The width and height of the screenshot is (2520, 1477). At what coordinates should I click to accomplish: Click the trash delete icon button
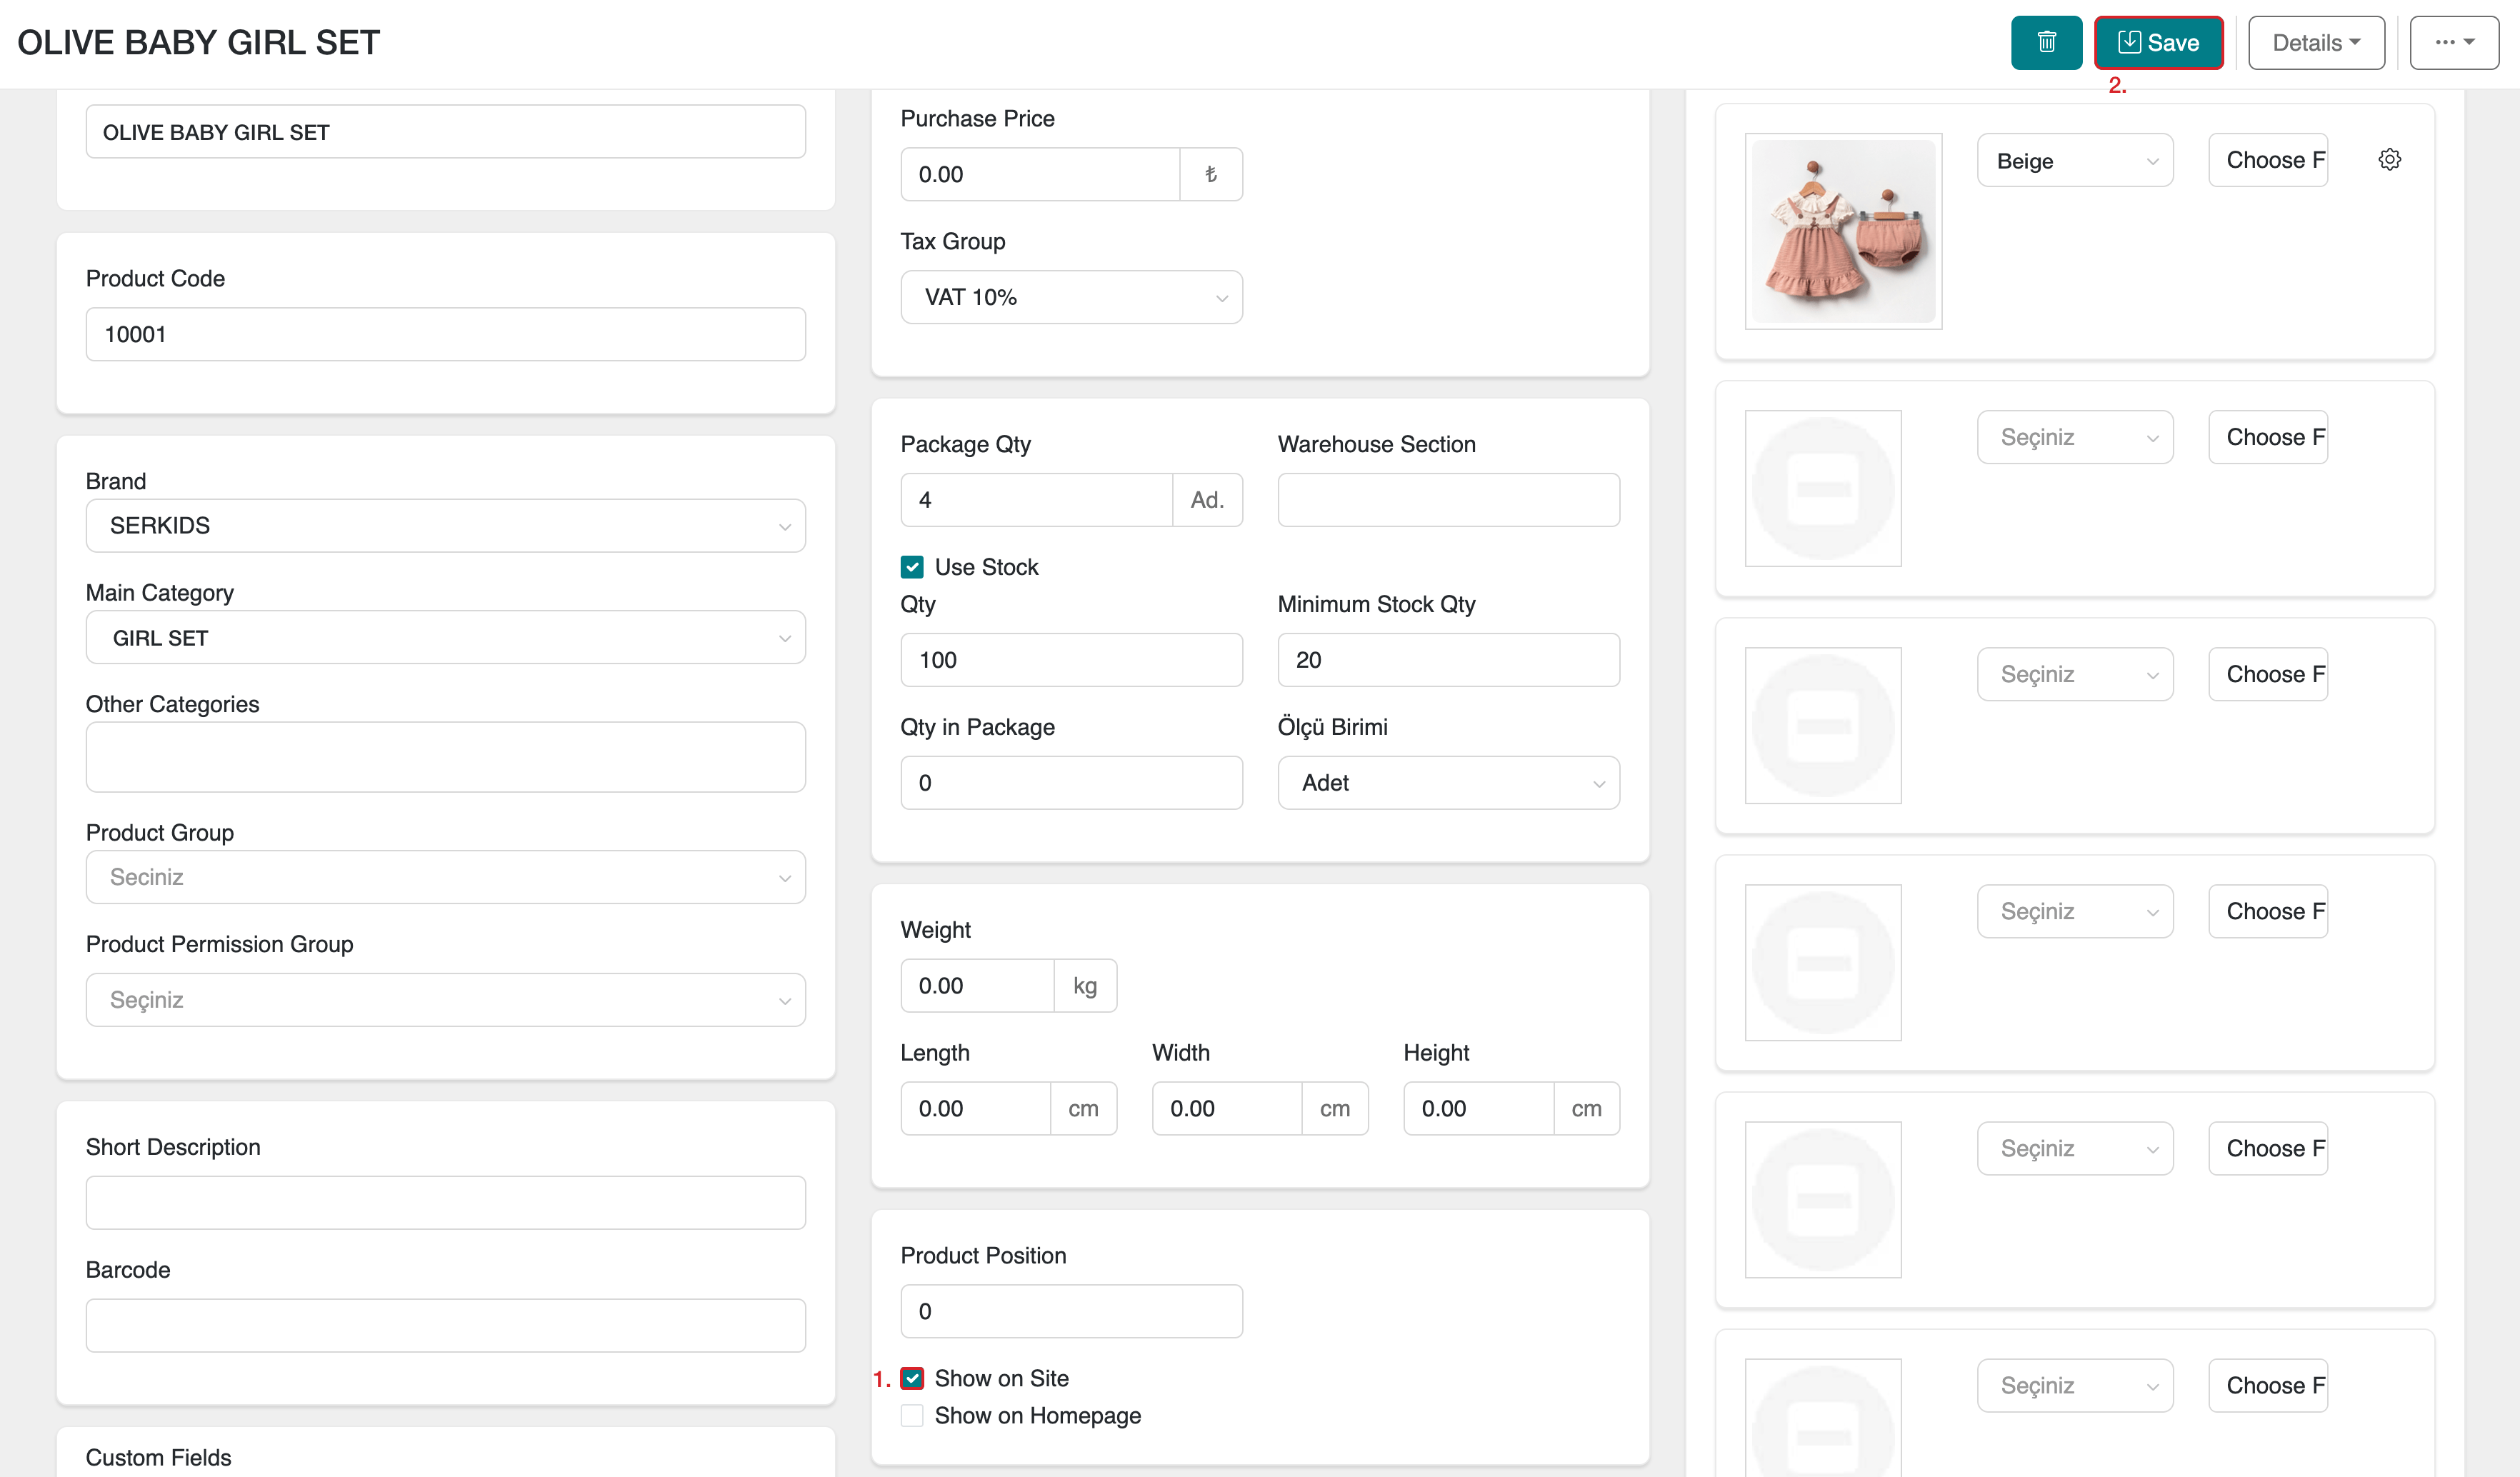coord(2046,43)
